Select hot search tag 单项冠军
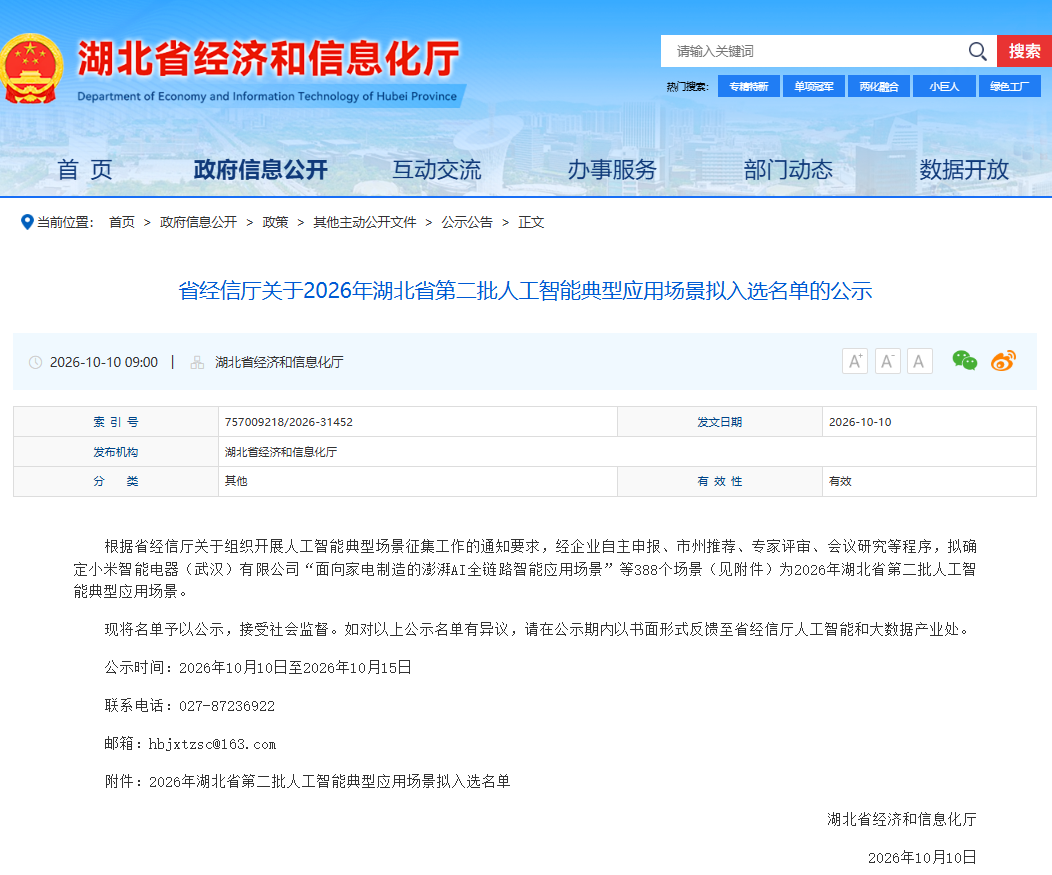The image size is (1052, 875). click(814, 87)
